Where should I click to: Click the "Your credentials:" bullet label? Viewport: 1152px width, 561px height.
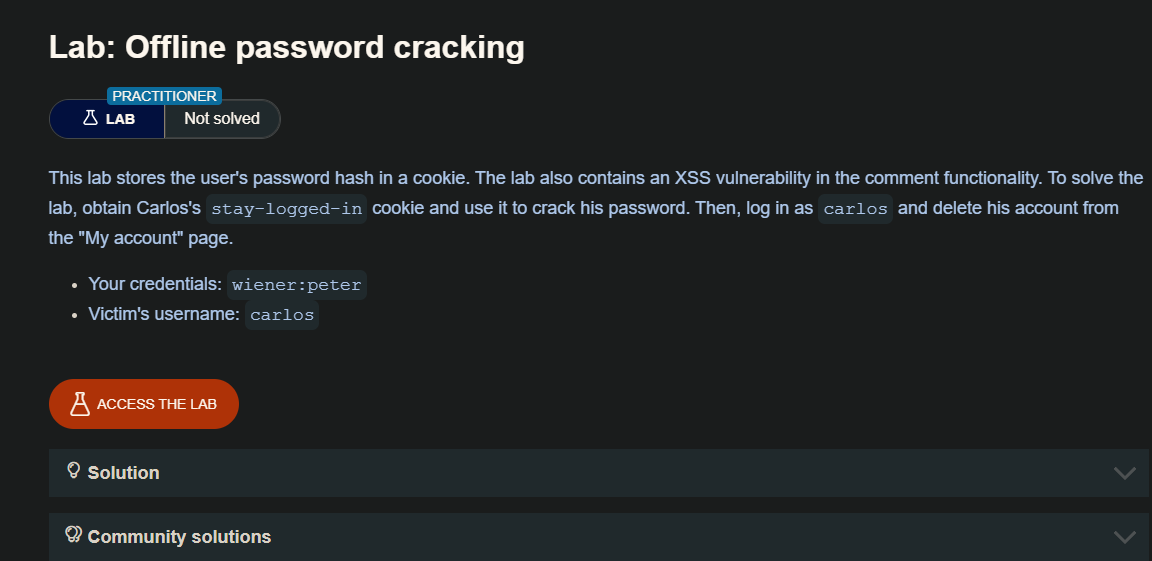(155, 285)
